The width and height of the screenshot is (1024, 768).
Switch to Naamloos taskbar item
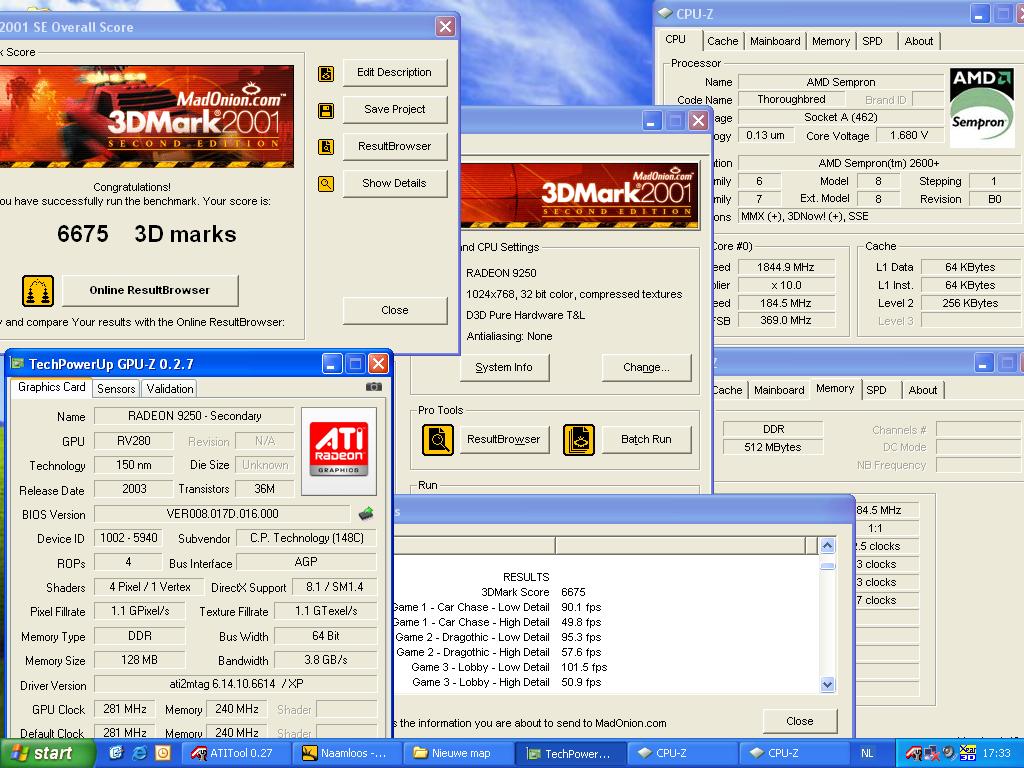click(x=345, y=753)
